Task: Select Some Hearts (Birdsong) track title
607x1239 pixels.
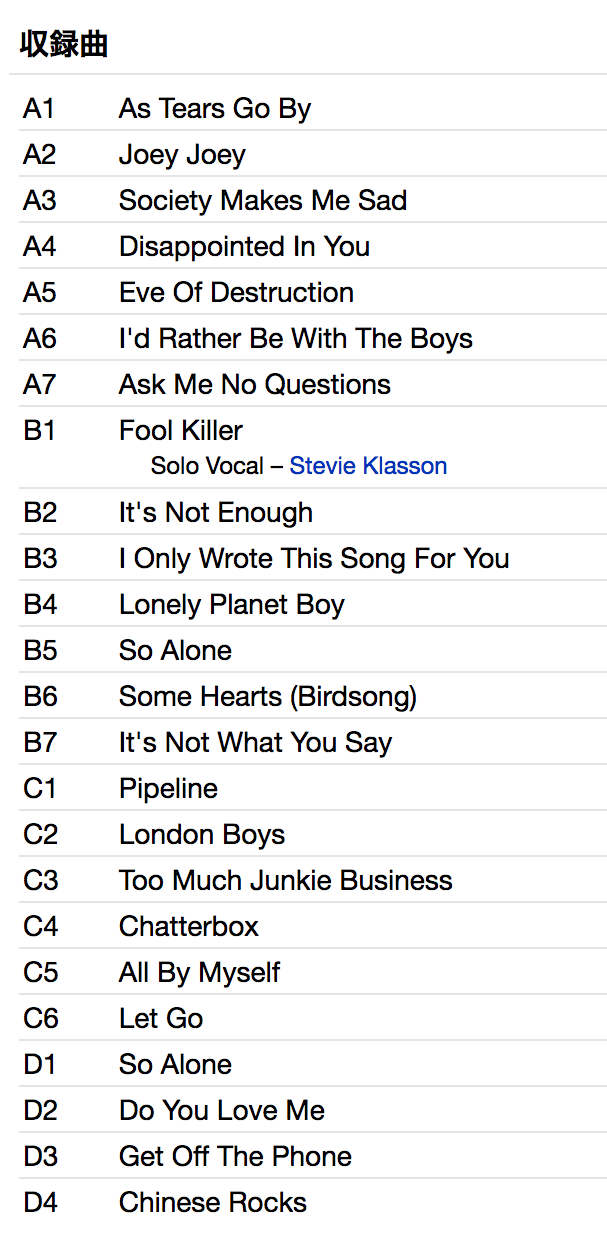Action: [x=268, y=697]
